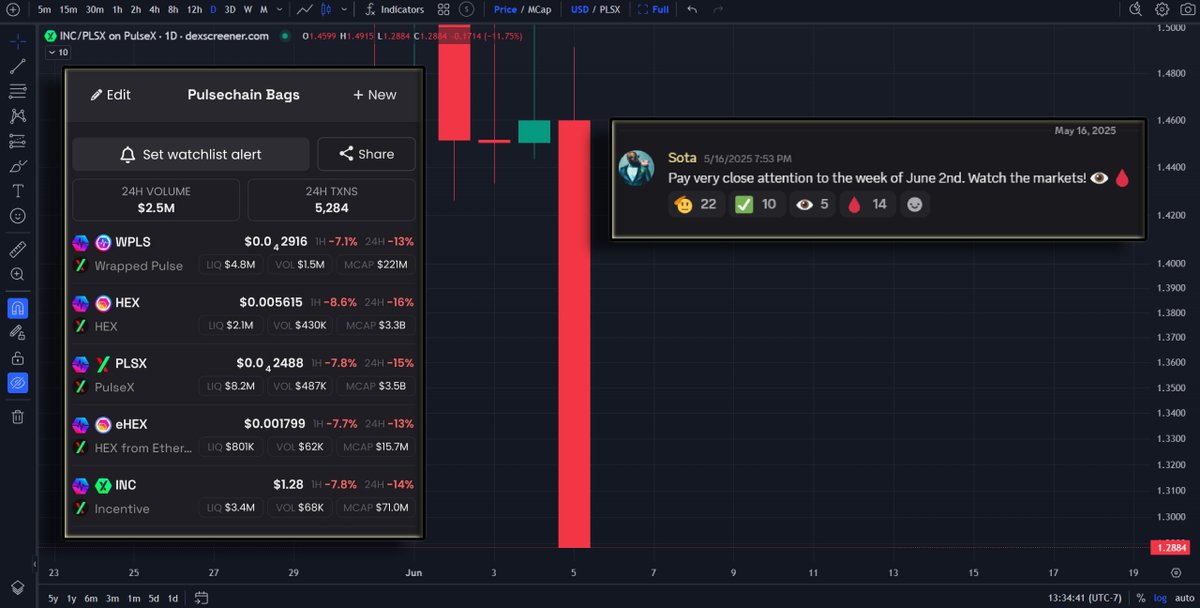Open the HEX token row
The image size is (1200, 608).
[244, 314]
